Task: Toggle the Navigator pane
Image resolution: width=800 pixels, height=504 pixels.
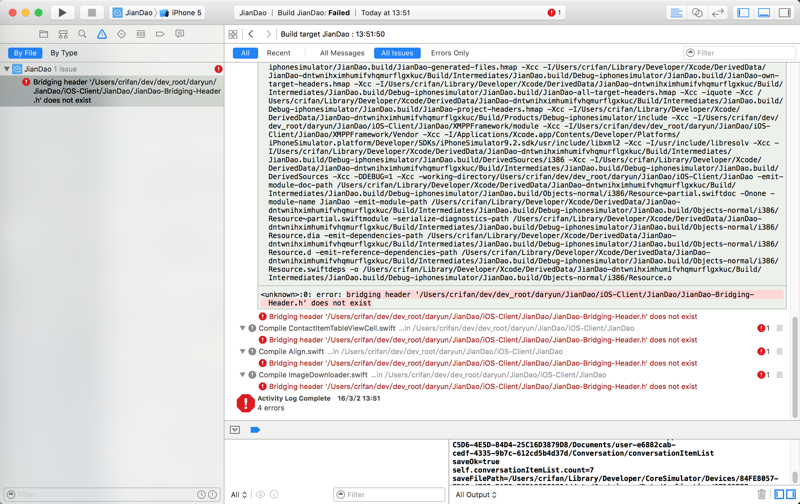Action: (743, 13)
